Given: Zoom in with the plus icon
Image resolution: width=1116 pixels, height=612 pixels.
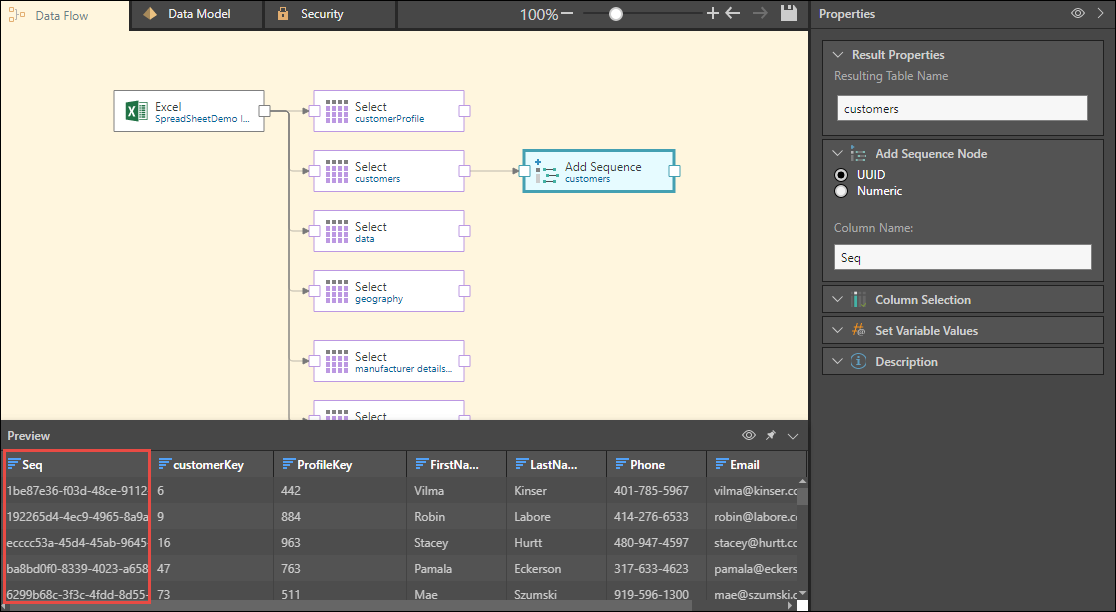Looking at the screenshot, I should tap(713, 14).
